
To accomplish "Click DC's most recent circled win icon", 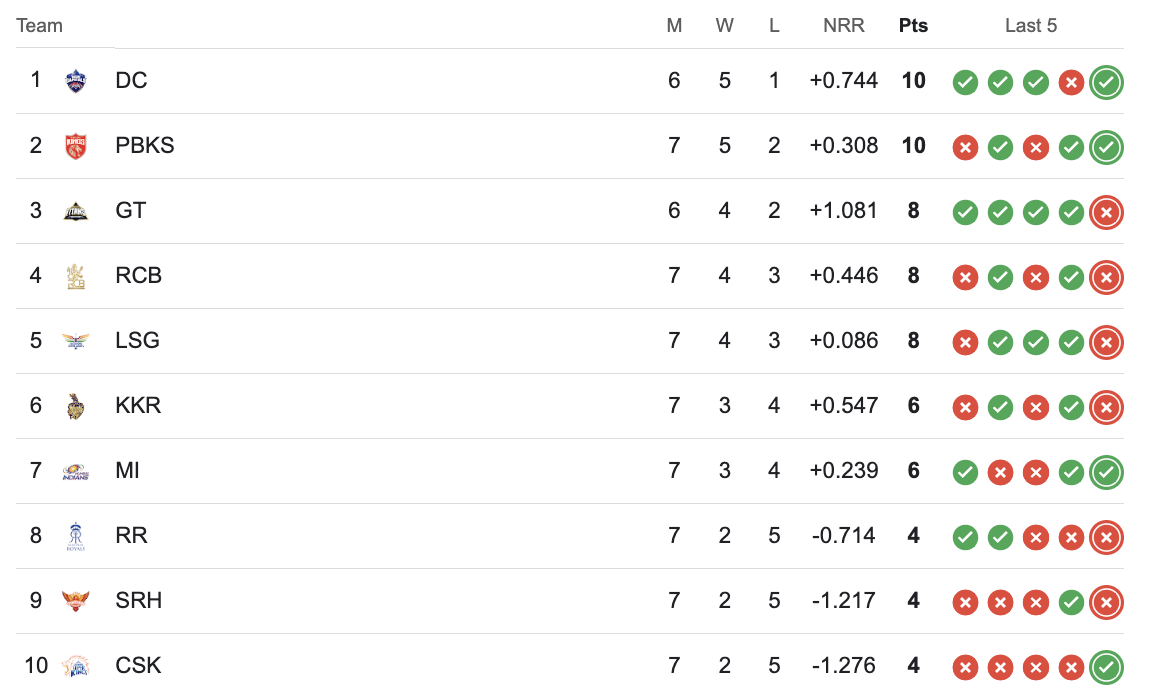I will click(1106, 82).
